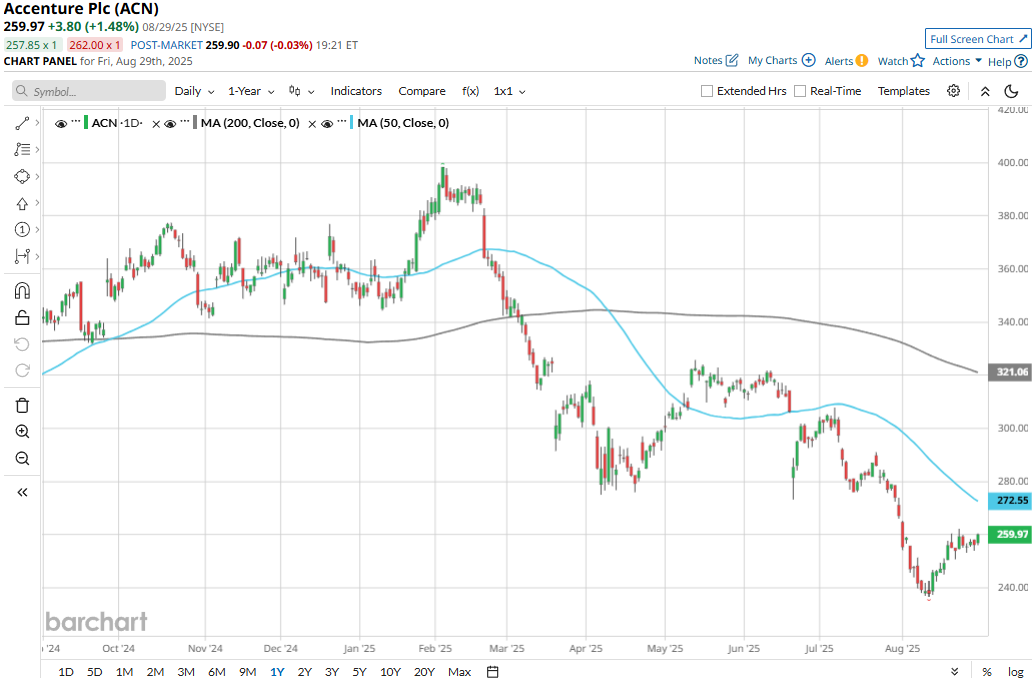1032x678 pixels.
Task: Choose the shapes drawing tool
Action: [x=22, y=176]
